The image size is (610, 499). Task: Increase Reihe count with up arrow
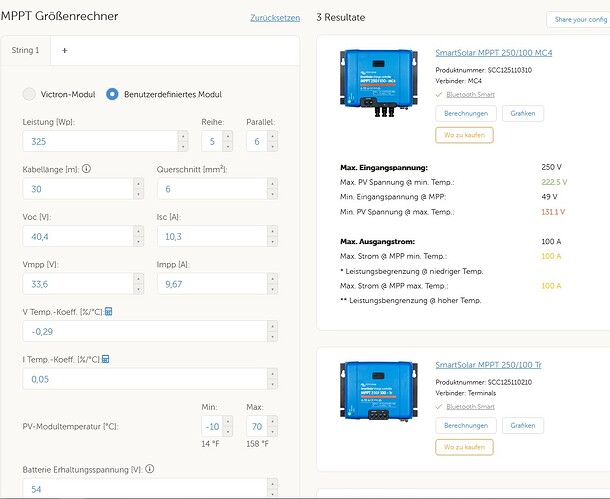point(228,136)
